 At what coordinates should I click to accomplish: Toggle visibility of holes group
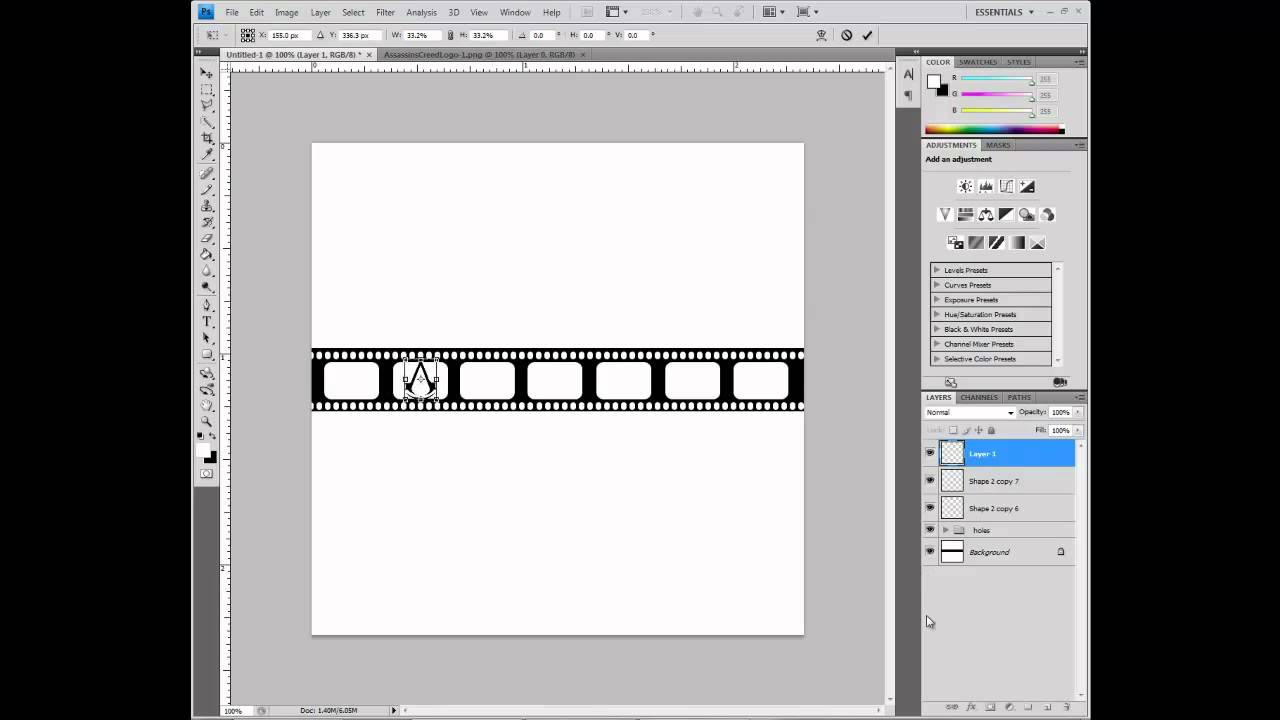[x=930, y=530]
